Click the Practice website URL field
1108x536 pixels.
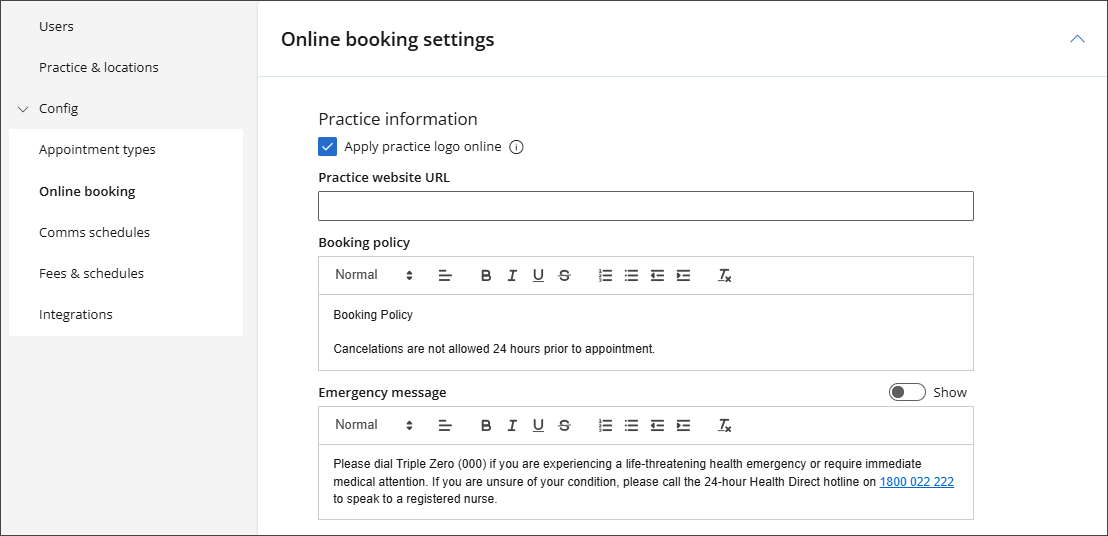(x=645, y=206)
